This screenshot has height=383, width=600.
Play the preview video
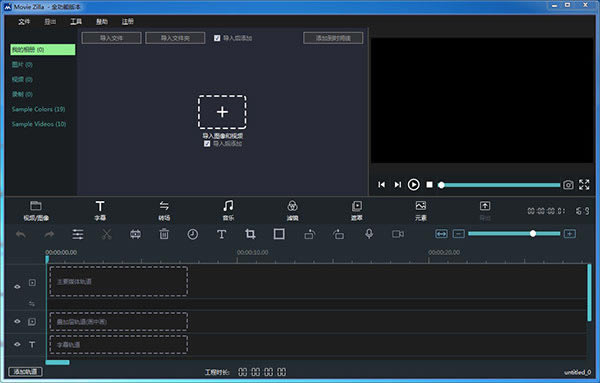click(413, 185)
